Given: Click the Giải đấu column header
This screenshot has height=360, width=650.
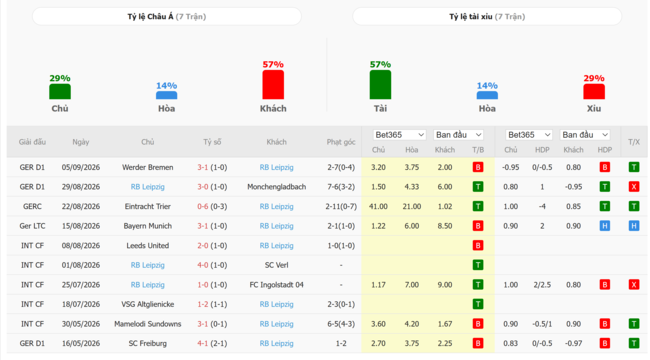Looking at the screenshot, I should 32,142.
